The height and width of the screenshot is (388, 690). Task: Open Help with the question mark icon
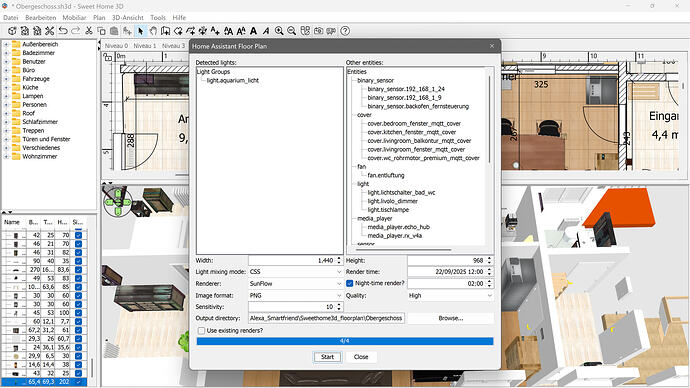(345, 31)
